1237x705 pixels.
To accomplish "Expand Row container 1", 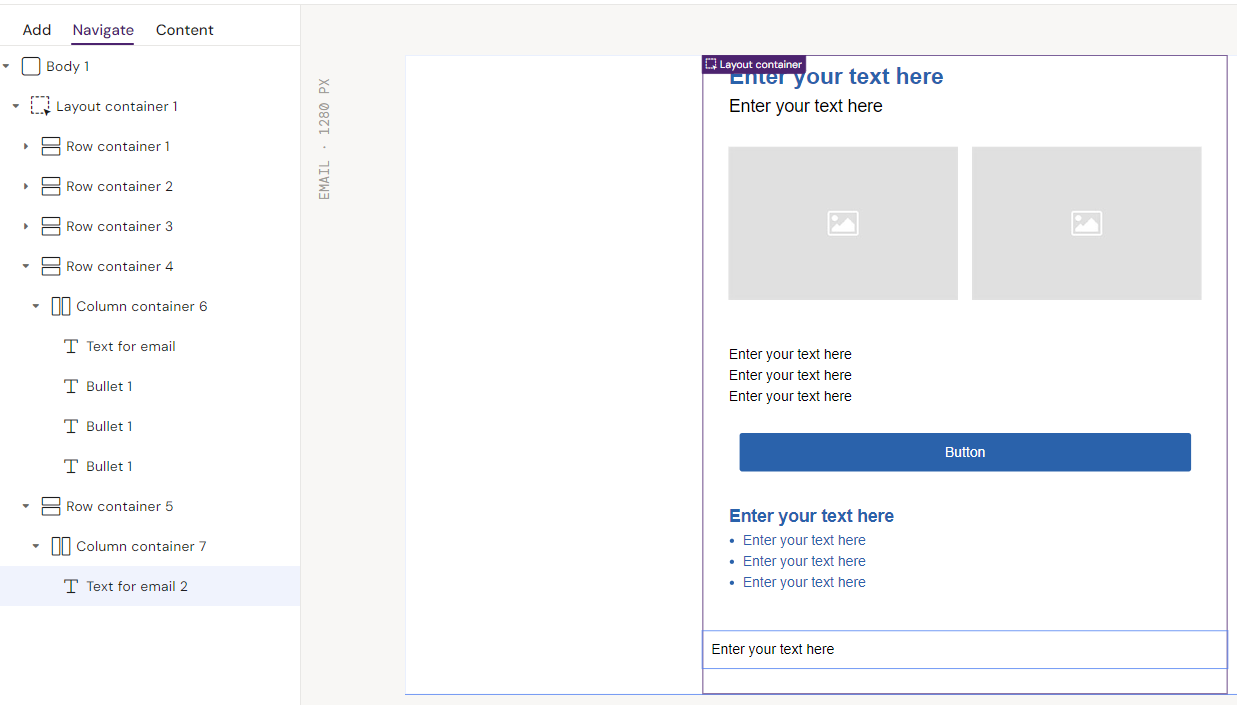I will (x=26, y=146).
